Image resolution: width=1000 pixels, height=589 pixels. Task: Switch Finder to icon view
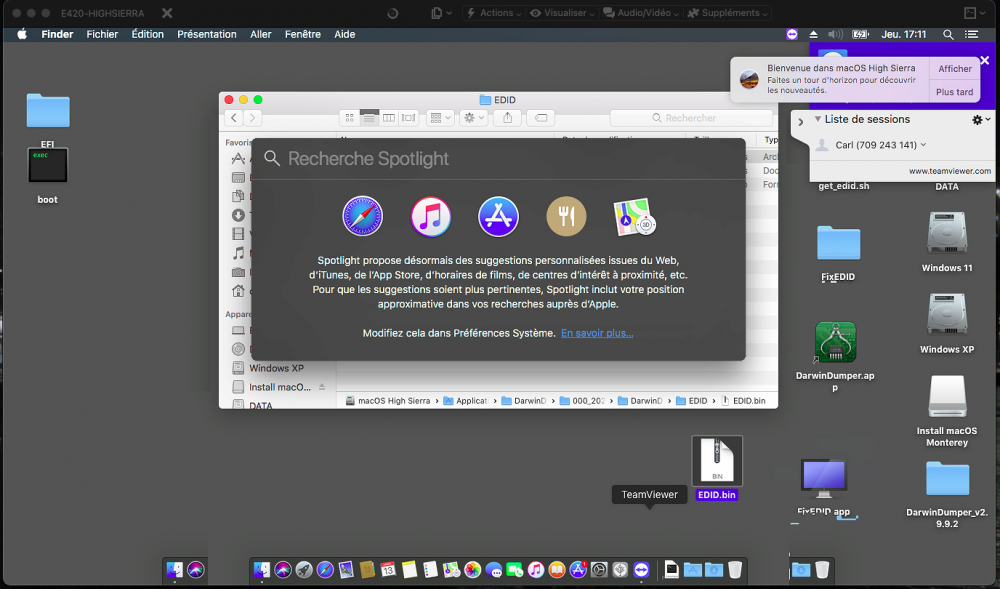click(349, 118)
